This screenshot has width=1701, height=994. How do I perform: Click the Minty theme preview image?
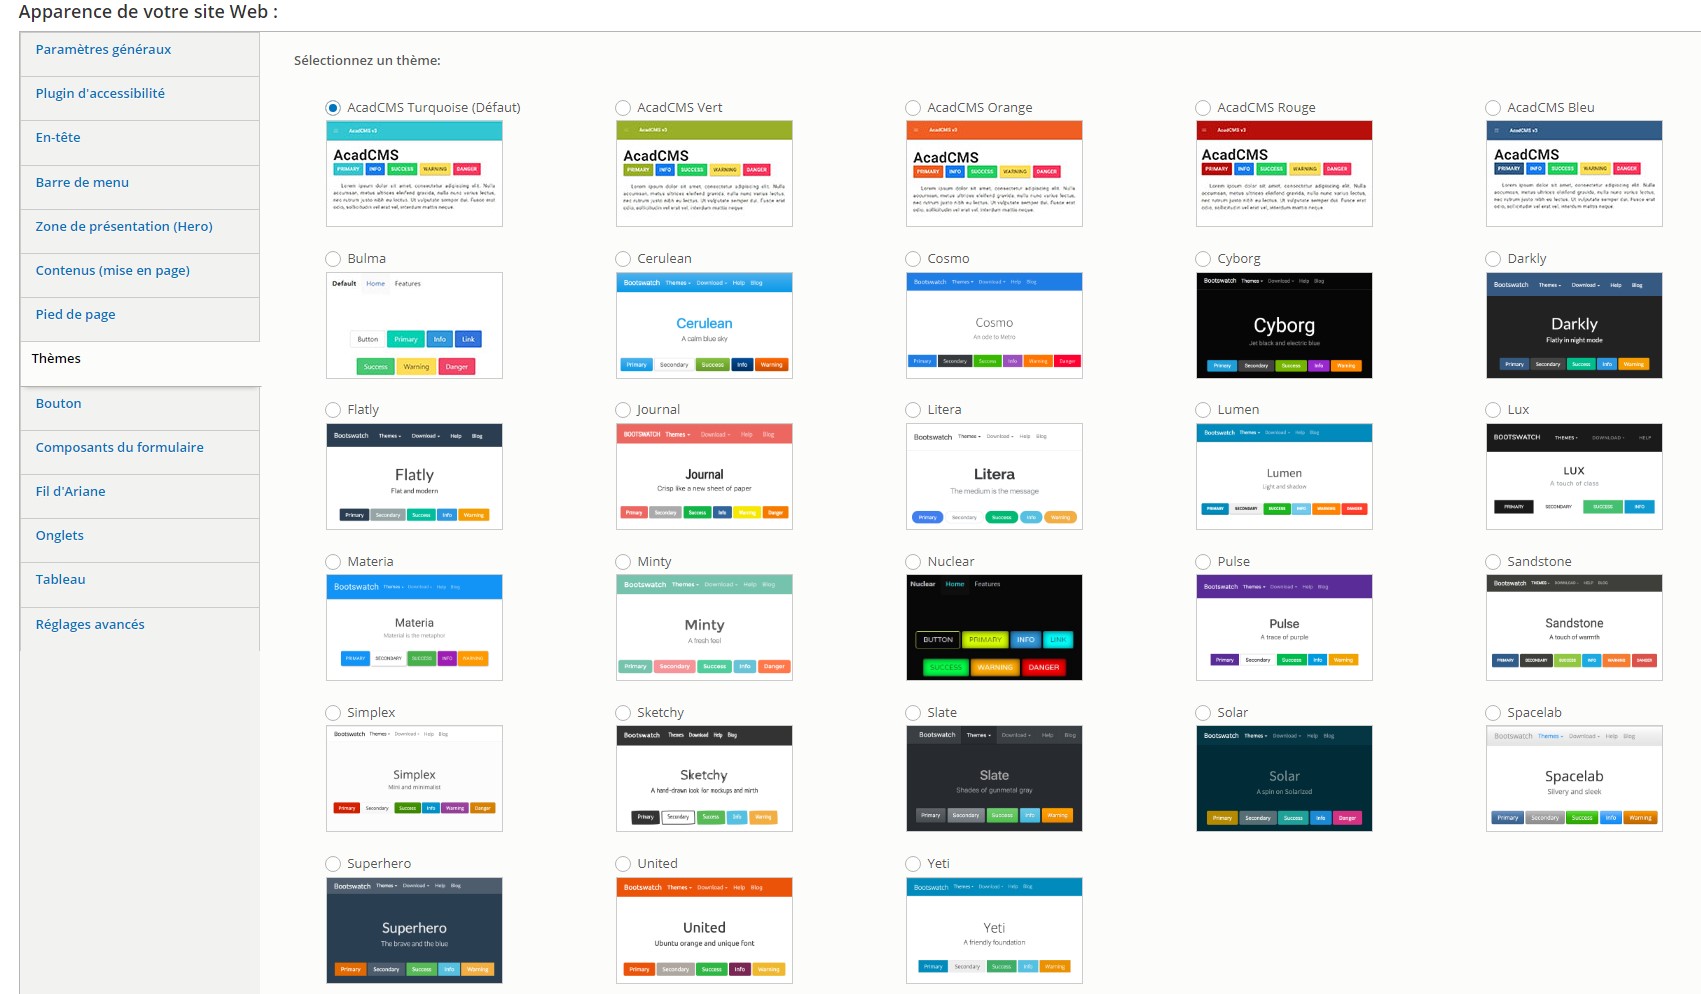[x=704, y=627]
